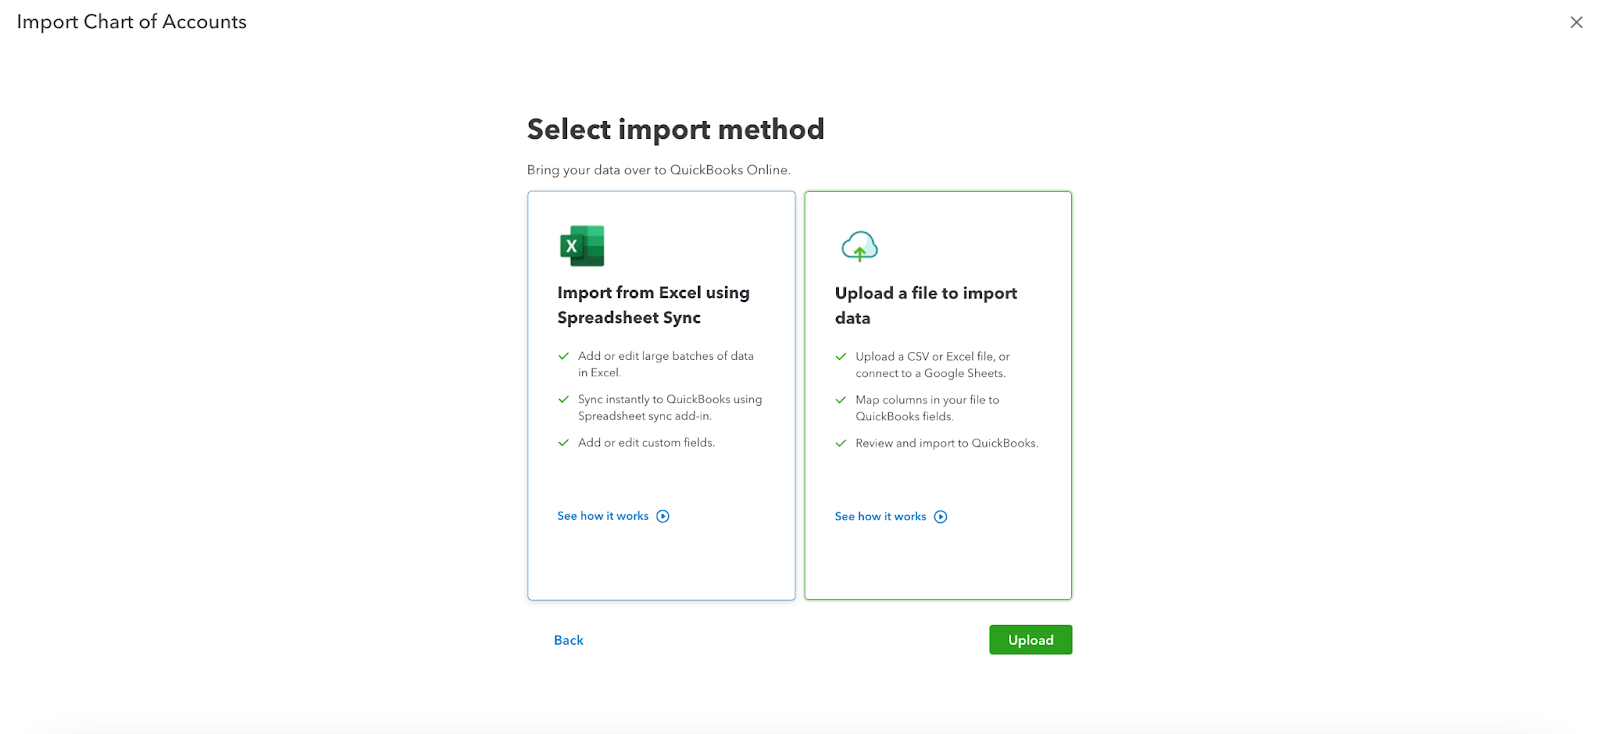Click 'Import Chart of Accounts' title
Image resolution: width=1600 pixels, height=734 pixels.
(x=132, y=22)
